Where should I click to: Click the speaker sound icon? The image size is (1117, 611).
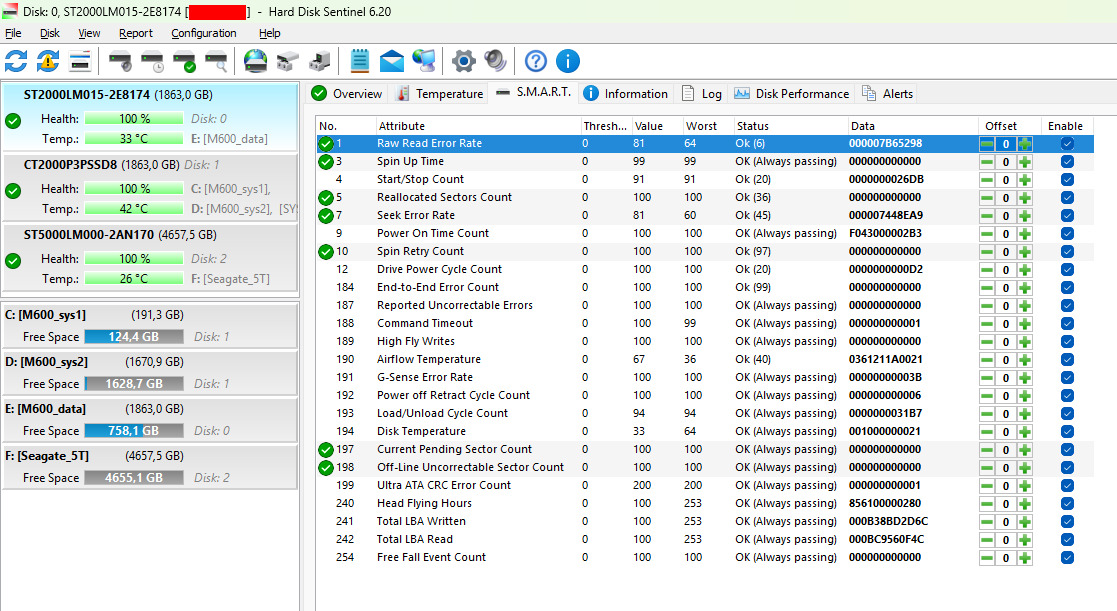[x=495, y=62]
